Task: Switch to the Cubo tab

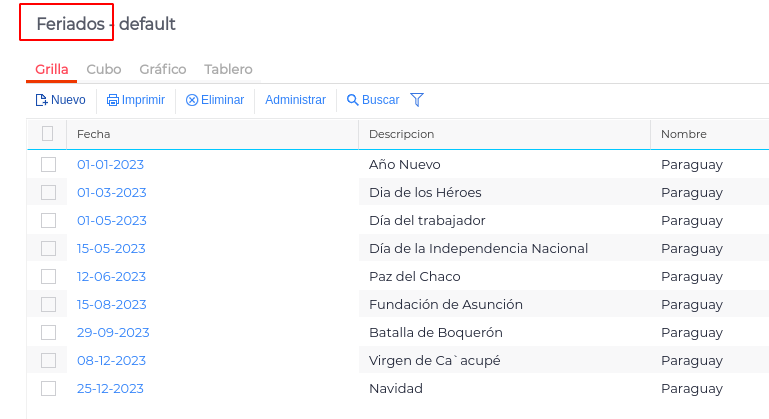Action: tap(104, 69)
